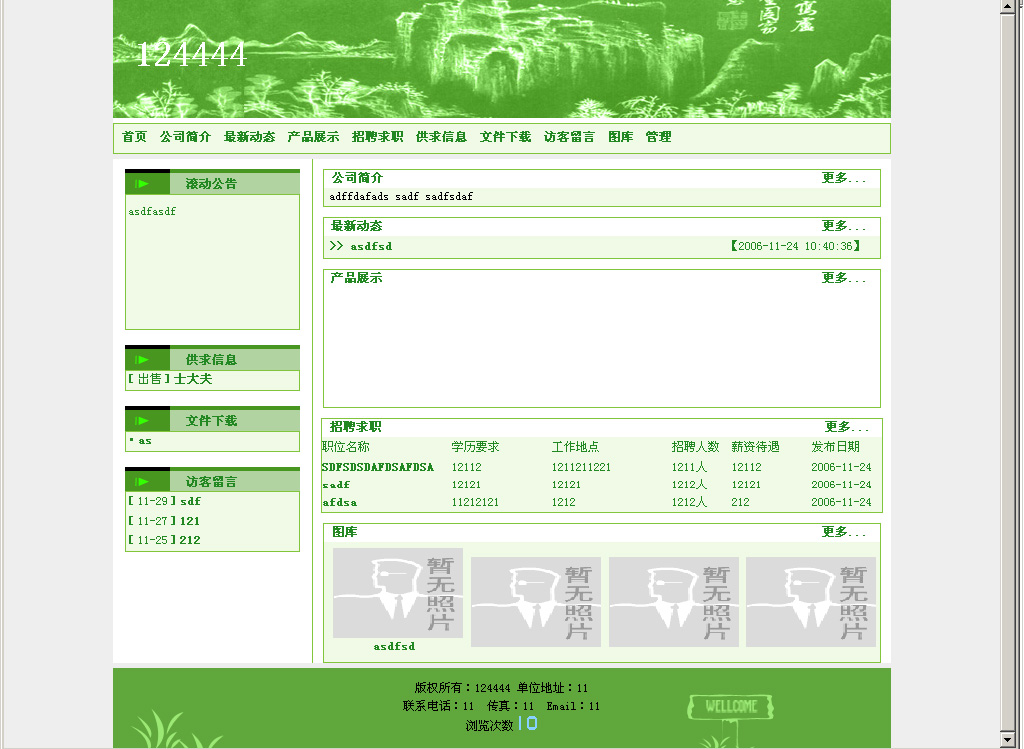Open job posting SDFSDSDAFDSAFDSA
The width and height of the screenshot is (1024, 749).
[378, 467]
